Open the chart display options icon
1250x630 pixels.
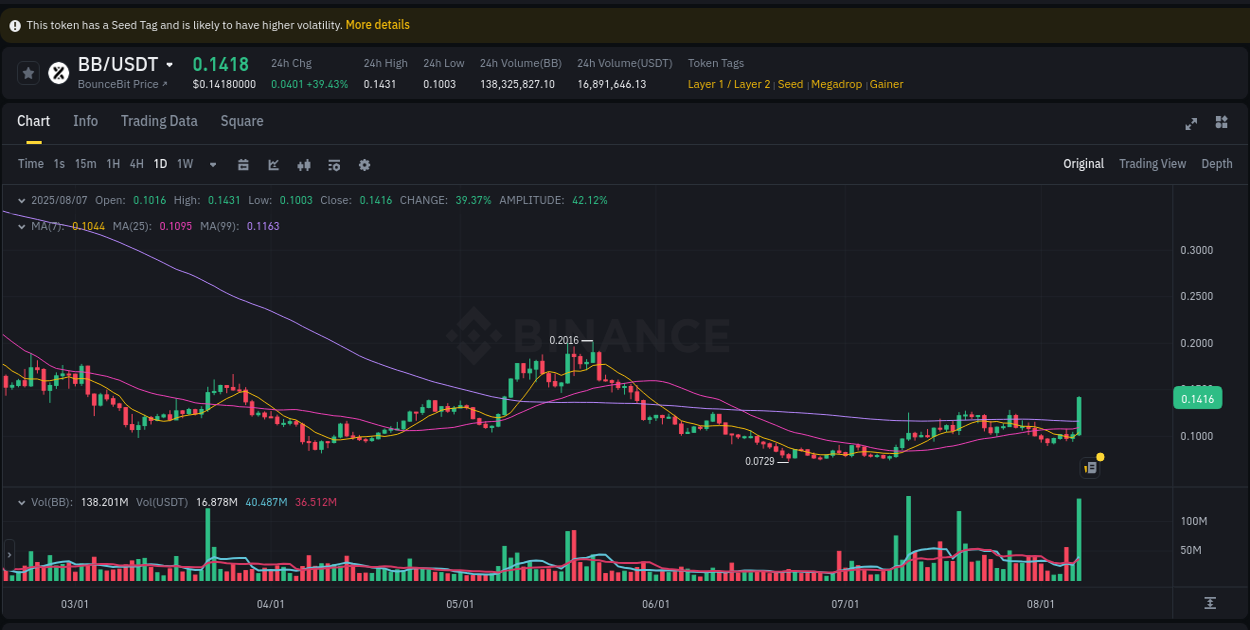pyautogui.click(x=334, y=163)
